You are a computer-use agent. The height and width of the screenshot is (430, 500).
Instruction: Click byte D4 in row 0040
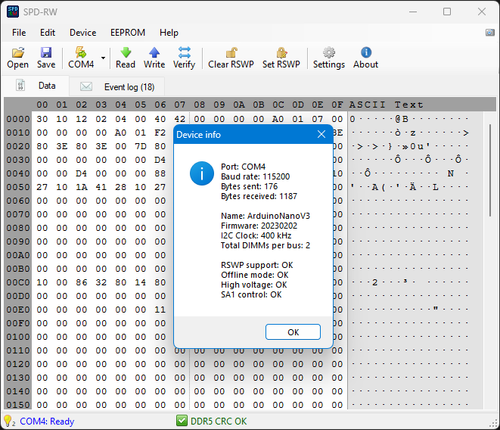(x=81, y=173)
